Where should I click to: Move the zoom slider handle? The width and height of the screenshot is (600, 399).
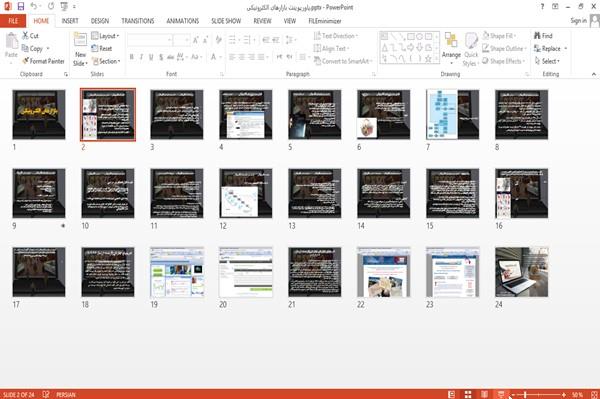[525, 394]
